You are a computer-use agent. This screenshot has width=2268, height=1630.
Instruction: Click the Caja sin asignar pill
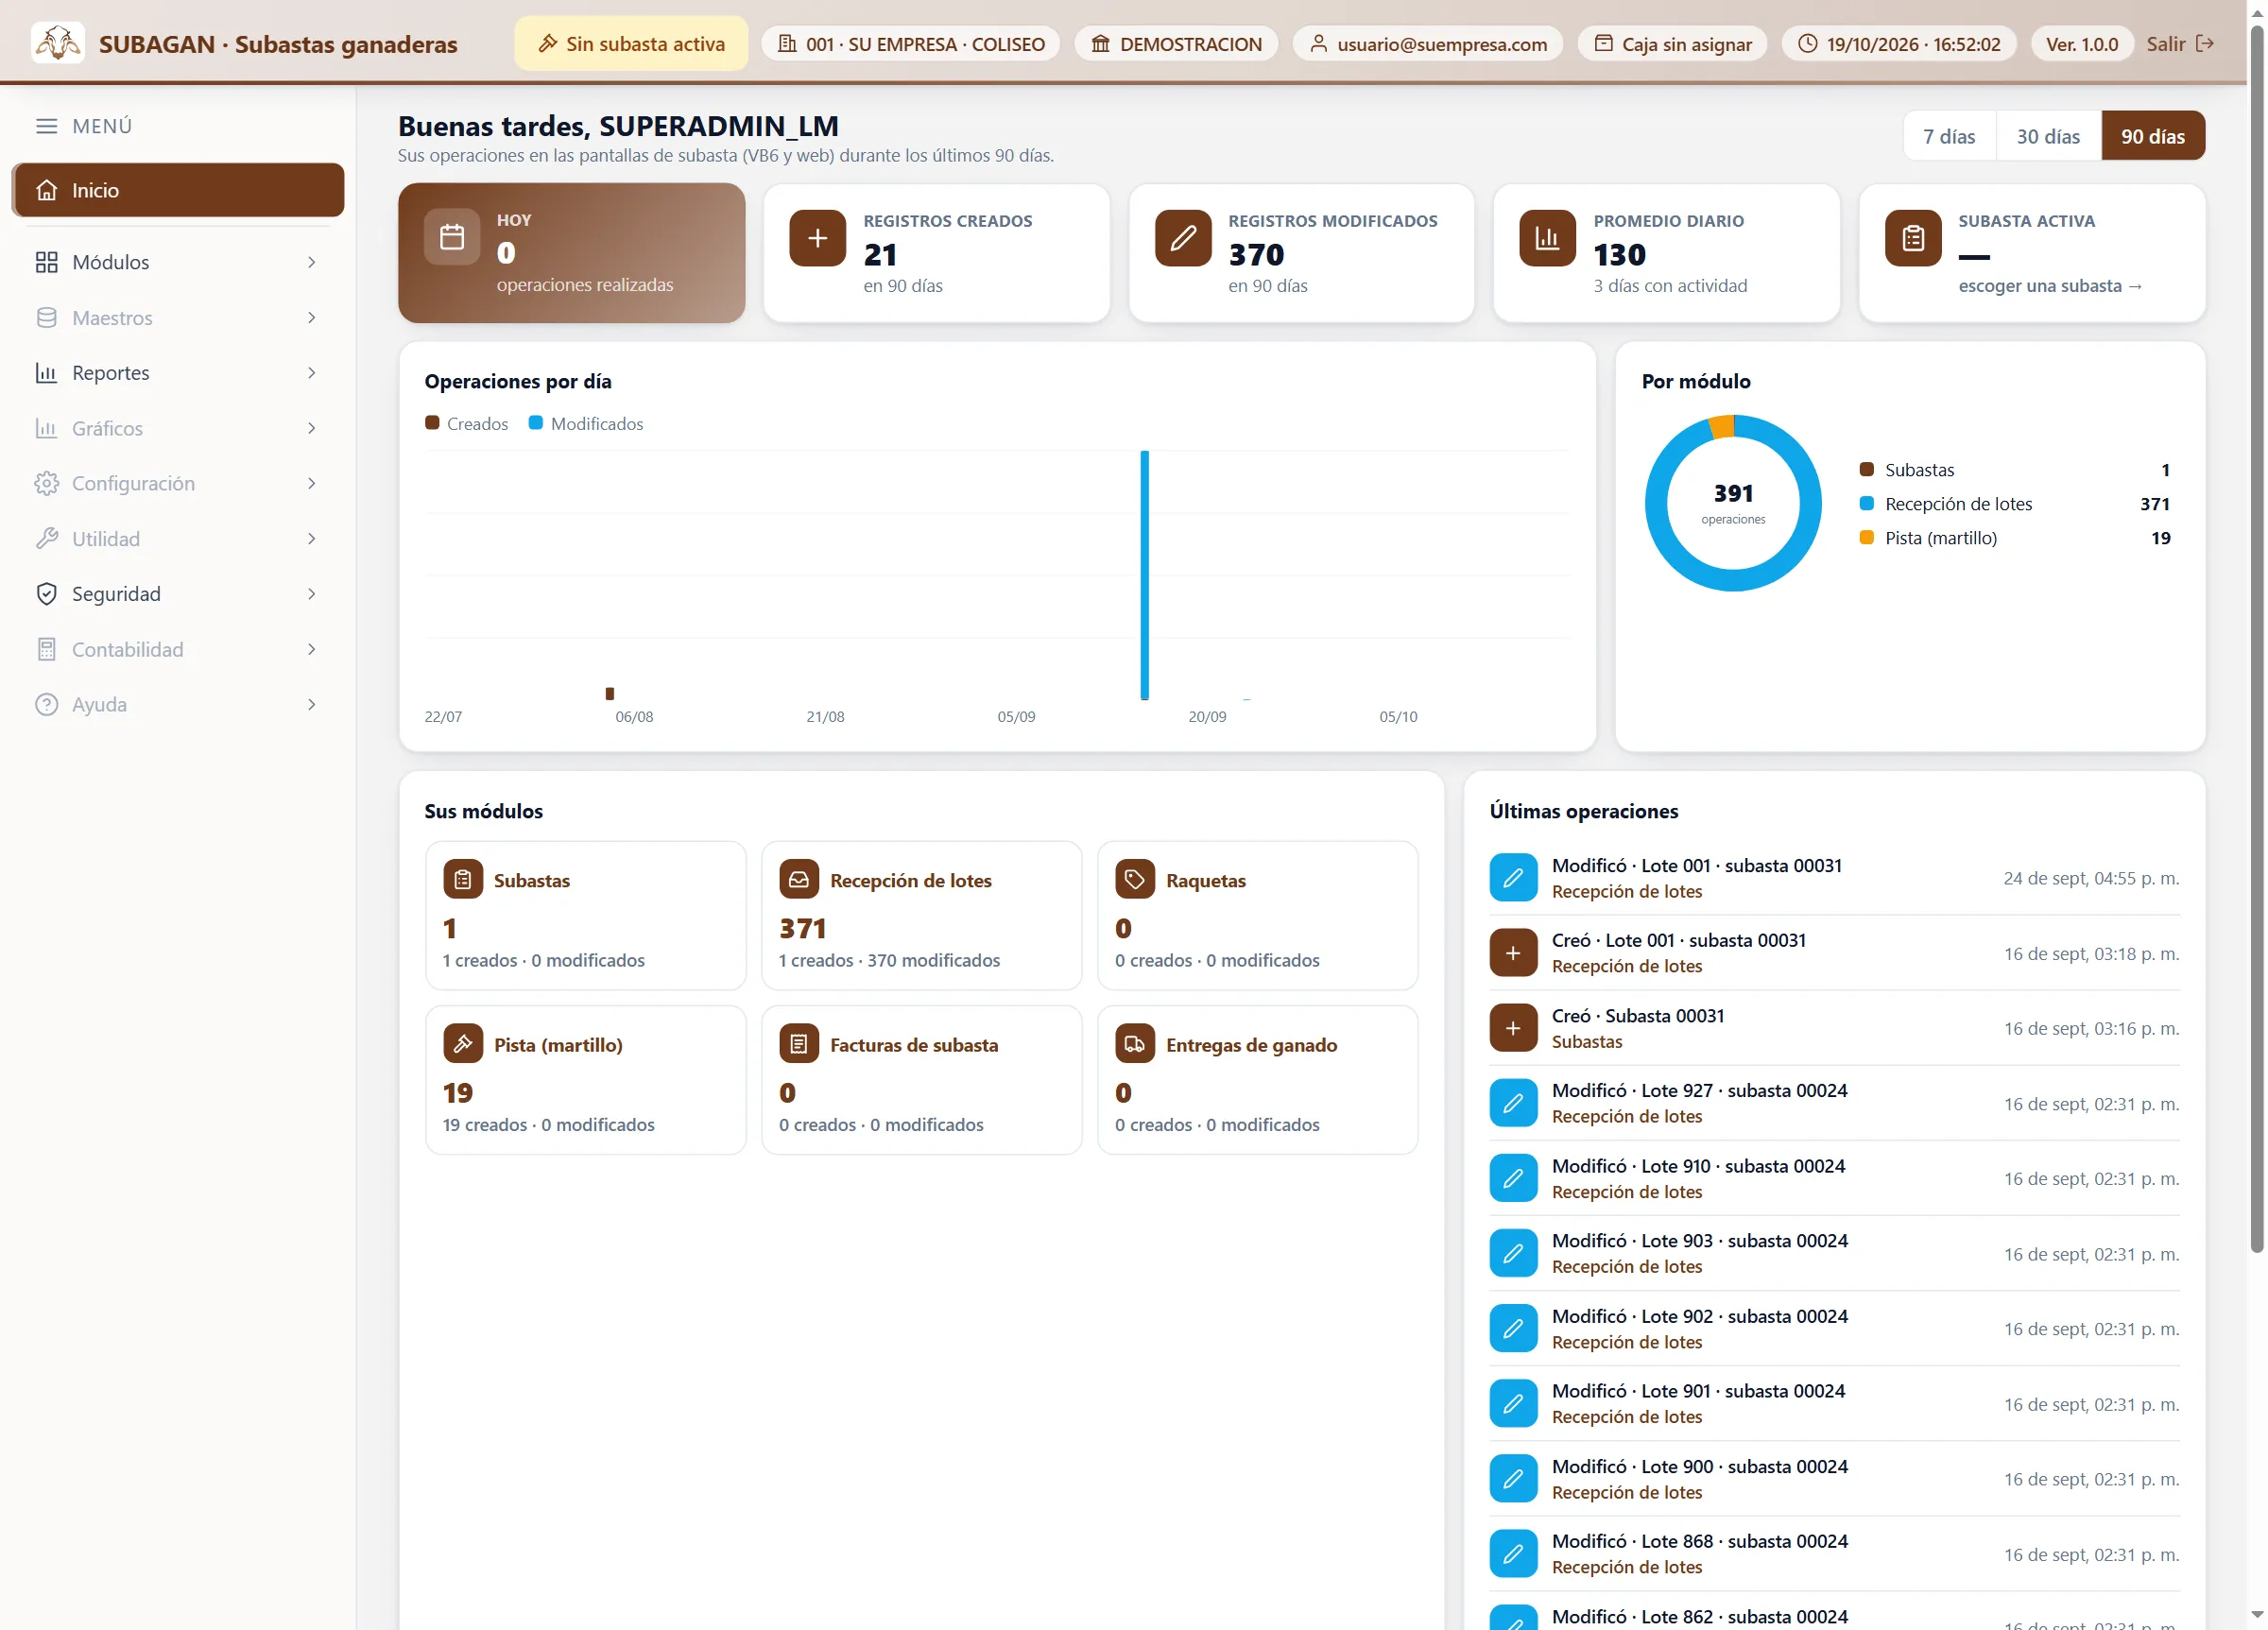pos(1672,44)
